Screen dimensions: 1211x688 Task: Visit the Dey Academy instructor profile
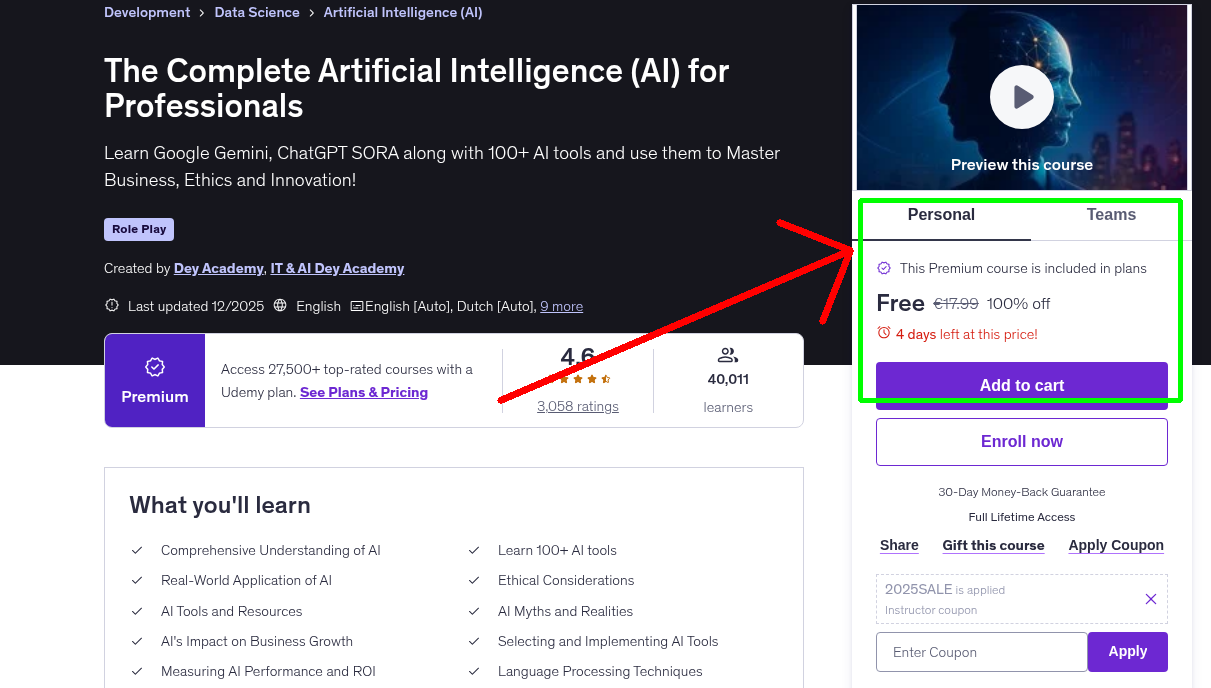point(218,268)
